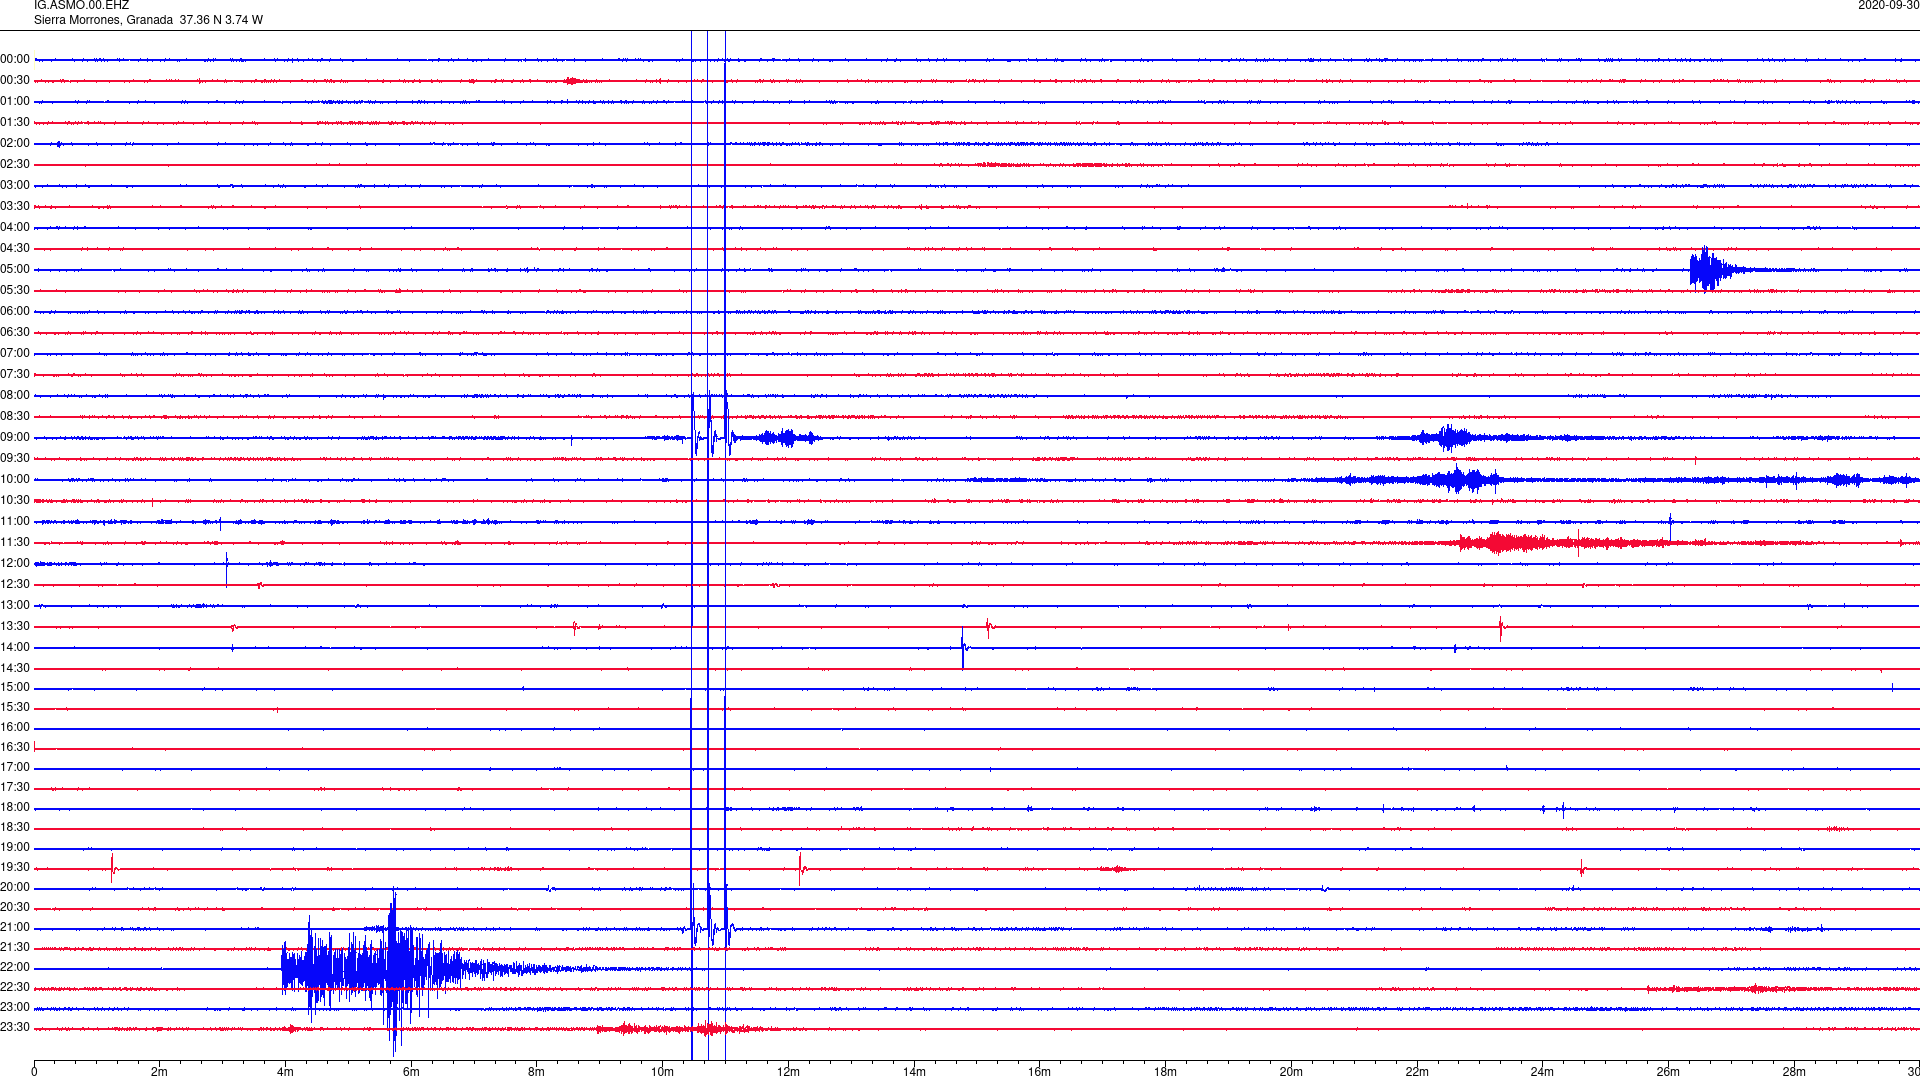Click the red spike near 15m on 13:30 trace
The height and width of the screenshot is (1080, 1920).
click(x=988, y=628)
